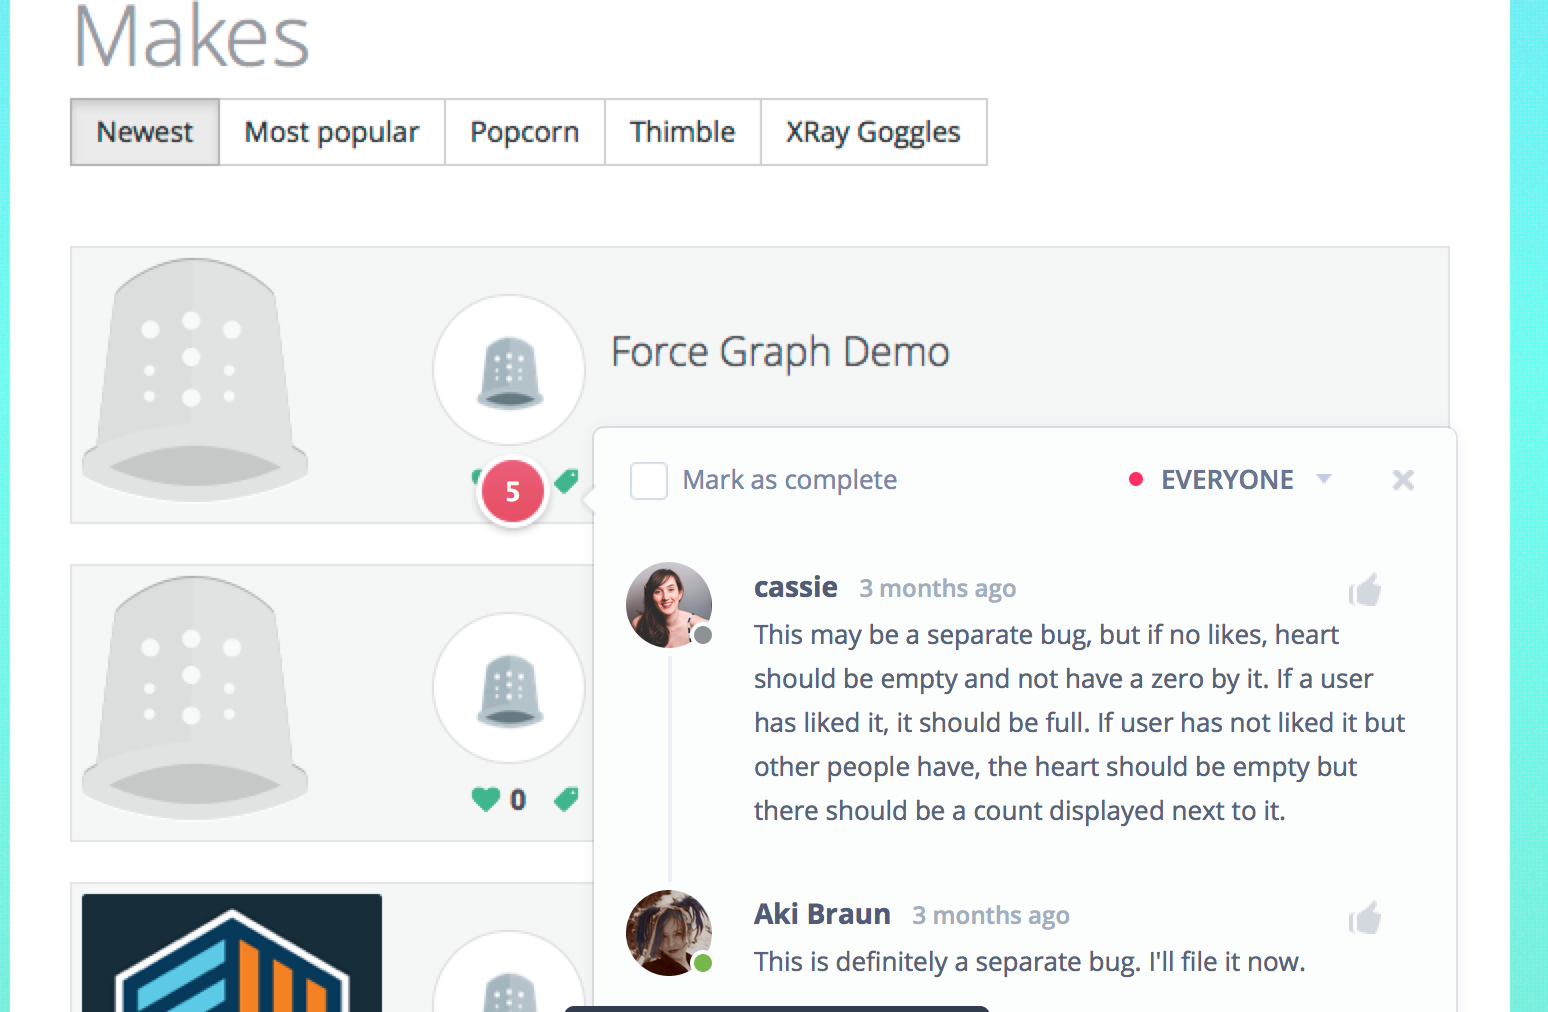Open Aki Braun's profile avatar
This screenshot has height=1012, width=1548.
pyautogui.click(x=669, y=933)
